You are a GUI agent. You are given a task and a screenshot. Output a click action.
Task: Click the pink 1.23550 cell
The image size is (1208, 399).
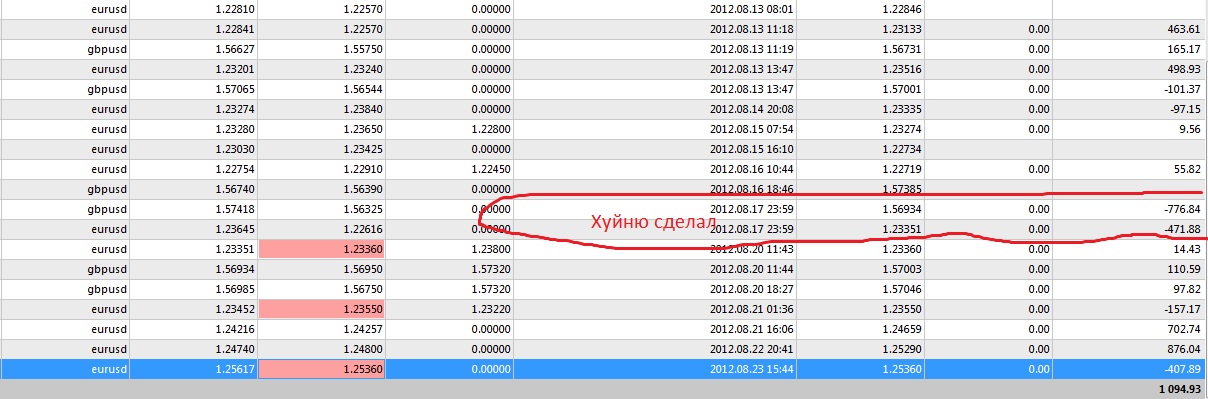coord(321,309)
